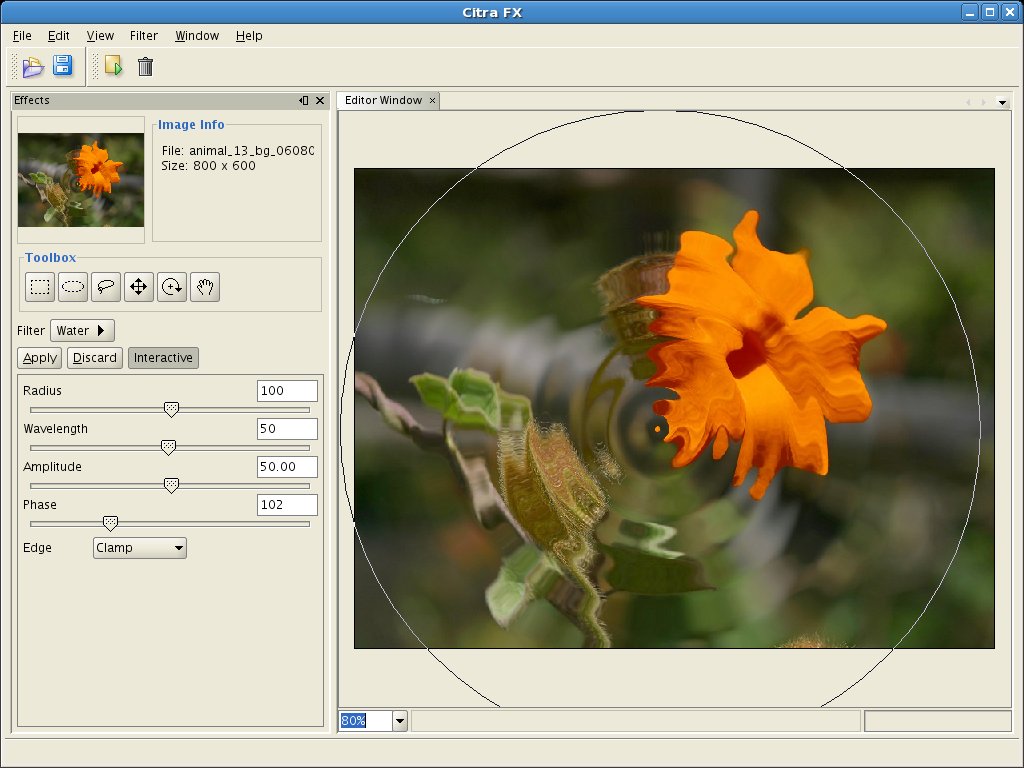The image size is (1024, 768).
Task: Activate the Move tool in the Toolbox
Action: click(138, 287)
